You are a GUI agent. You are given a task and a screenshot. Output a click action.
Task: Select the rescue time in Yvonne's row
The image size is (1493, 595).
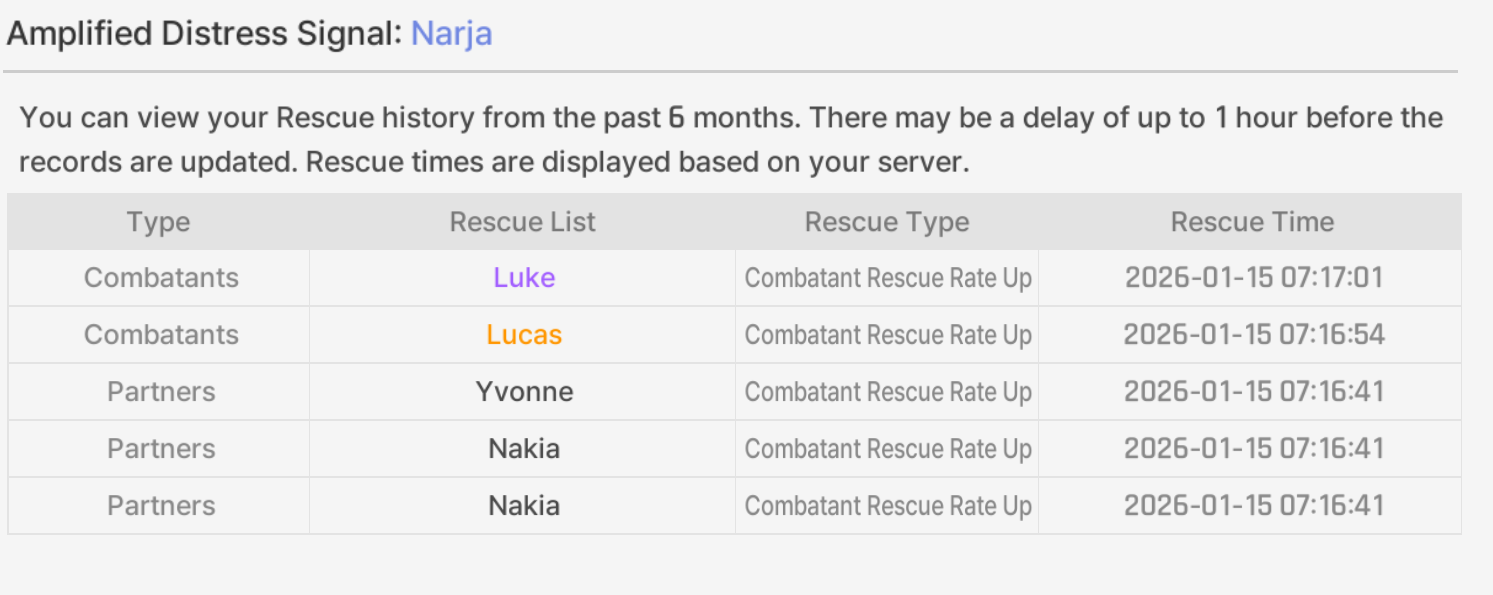coord(1253,392)
